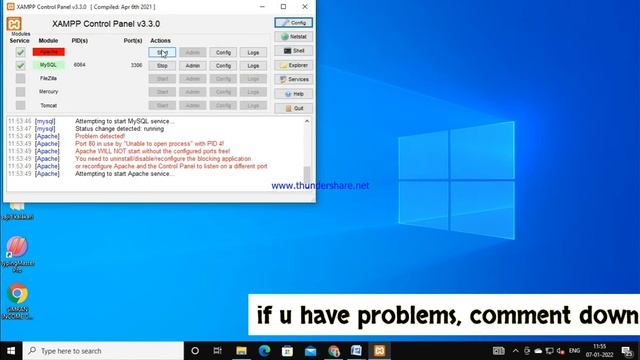Image resolution: width=640 pixels, height=360 pixels.
Task: Click the MySQL PID value 6064
Action: pos(80,65)
